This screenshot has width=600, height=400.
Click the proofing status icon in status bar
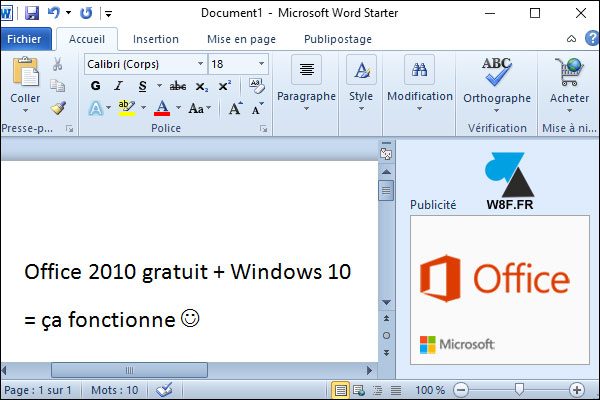[164, 390]
